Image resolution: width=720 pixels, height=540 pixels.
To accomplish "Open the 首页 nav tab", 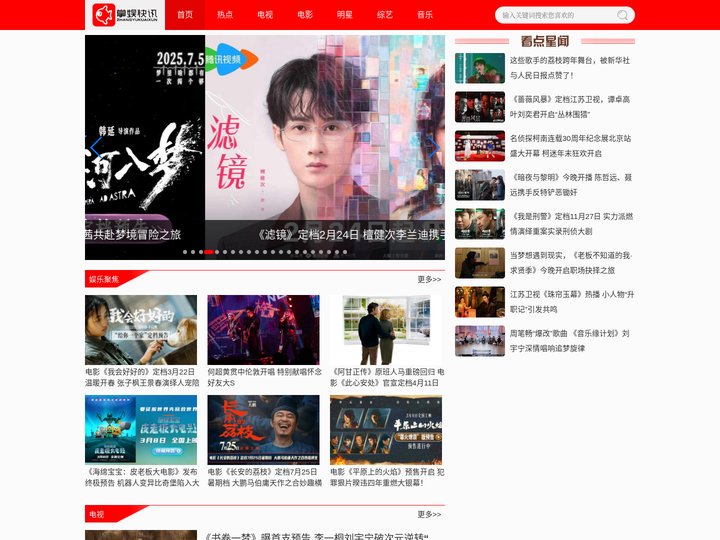I will point(185,15).
